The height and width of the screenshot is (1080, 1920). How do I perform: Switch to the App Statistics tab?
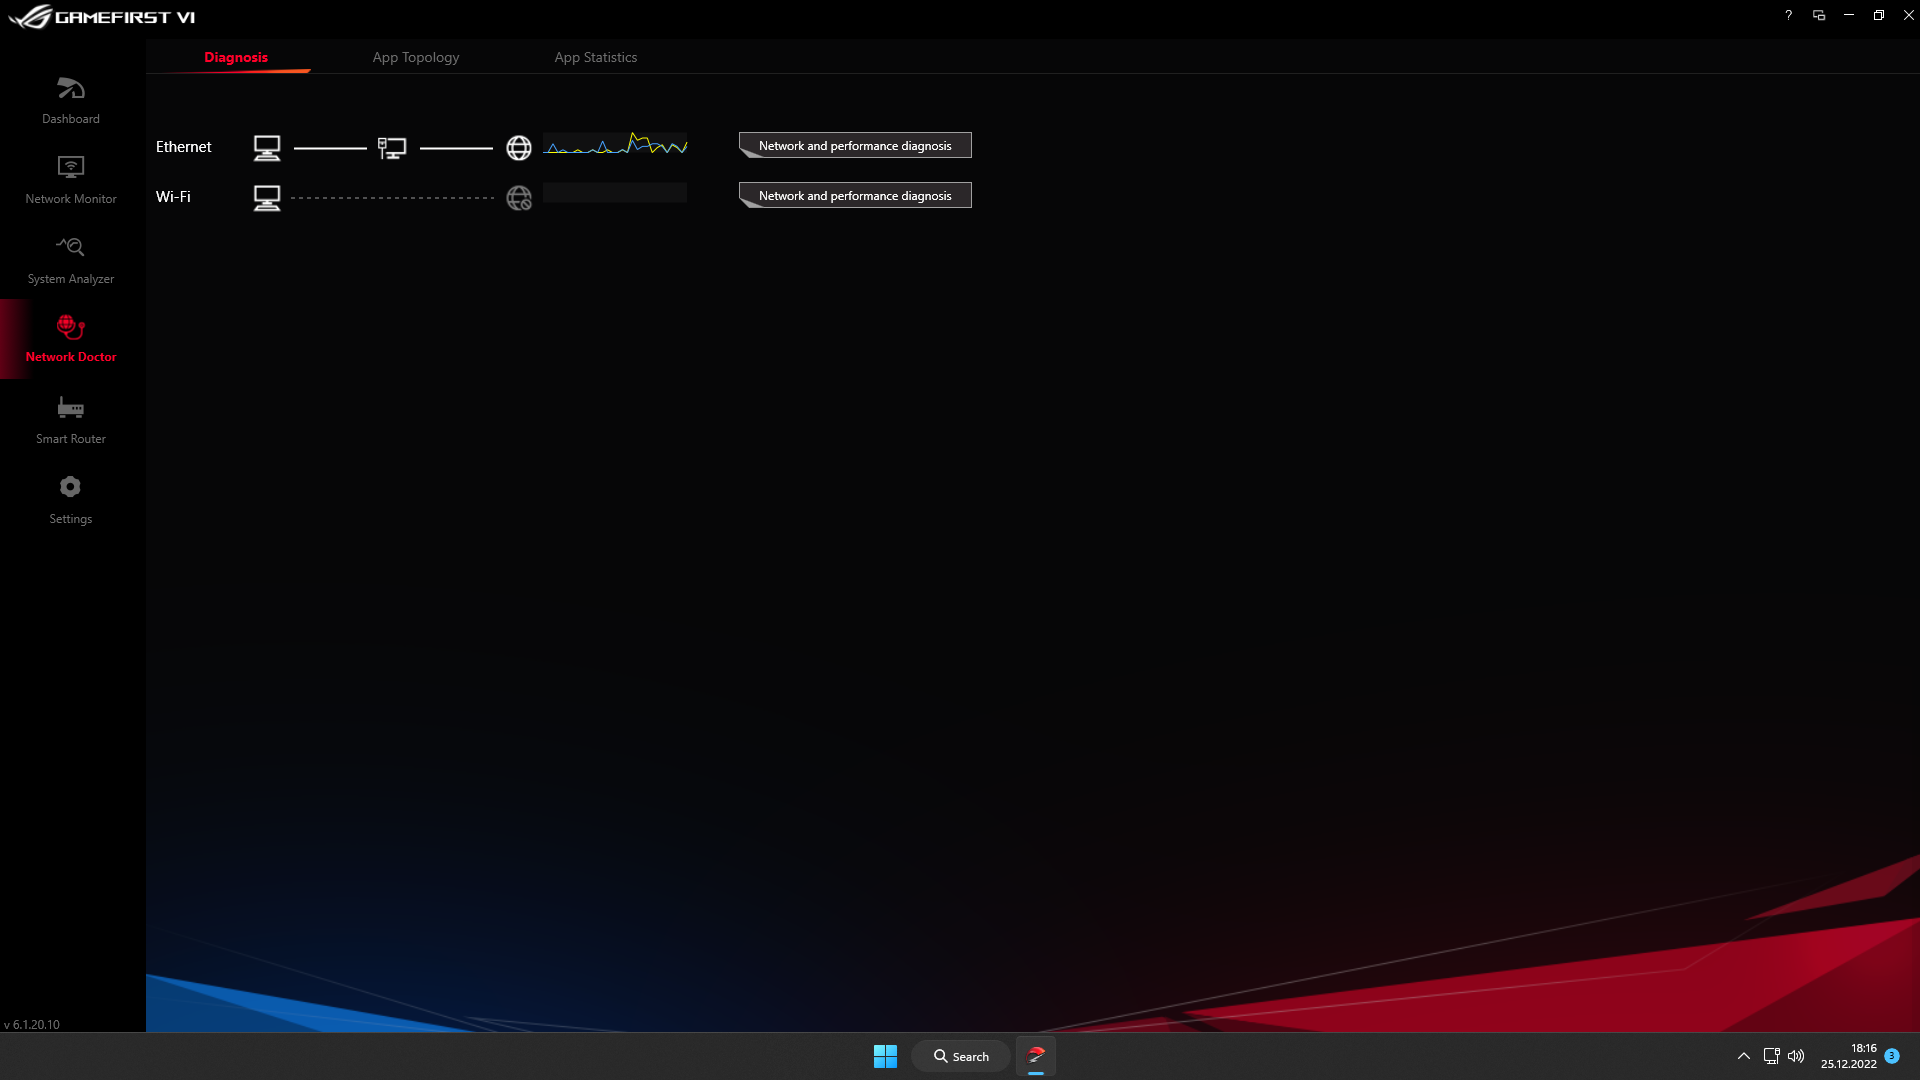pos(595,57)
